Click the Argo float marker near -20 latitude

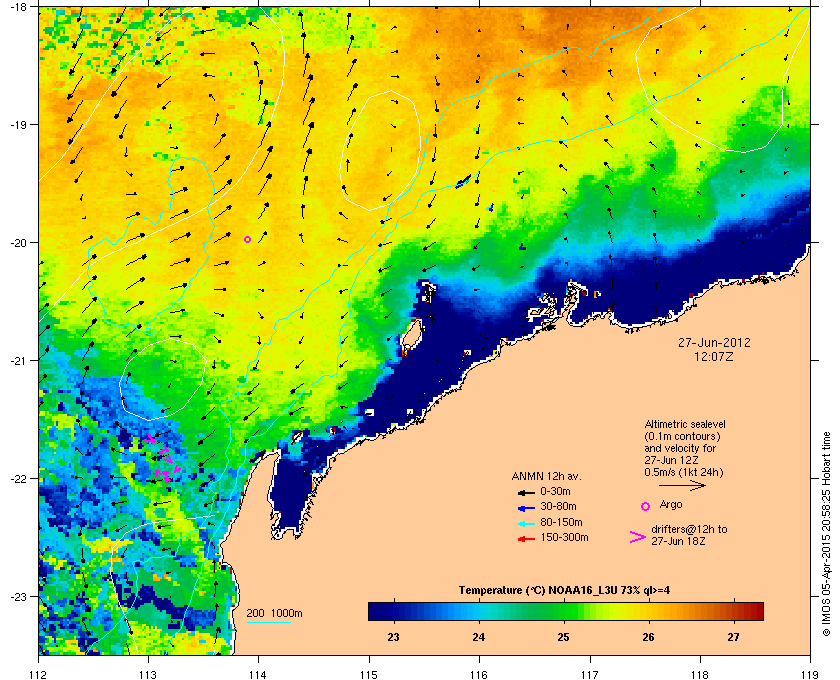[248, 240]
